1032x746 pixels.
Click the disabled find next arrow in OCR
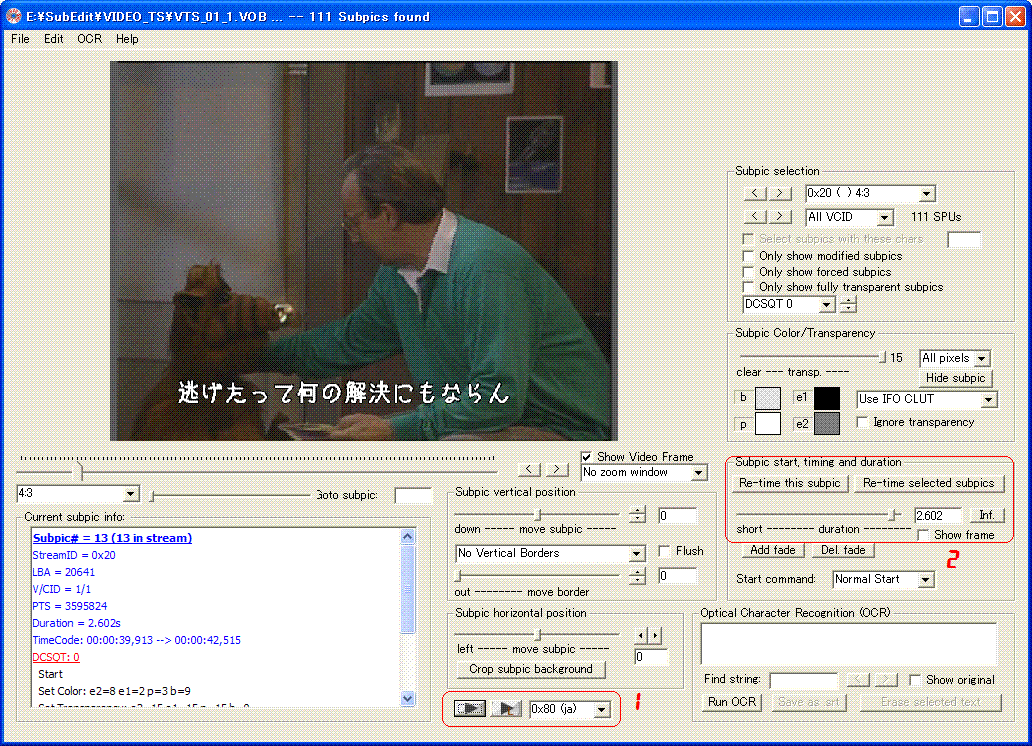pos(886,679)
